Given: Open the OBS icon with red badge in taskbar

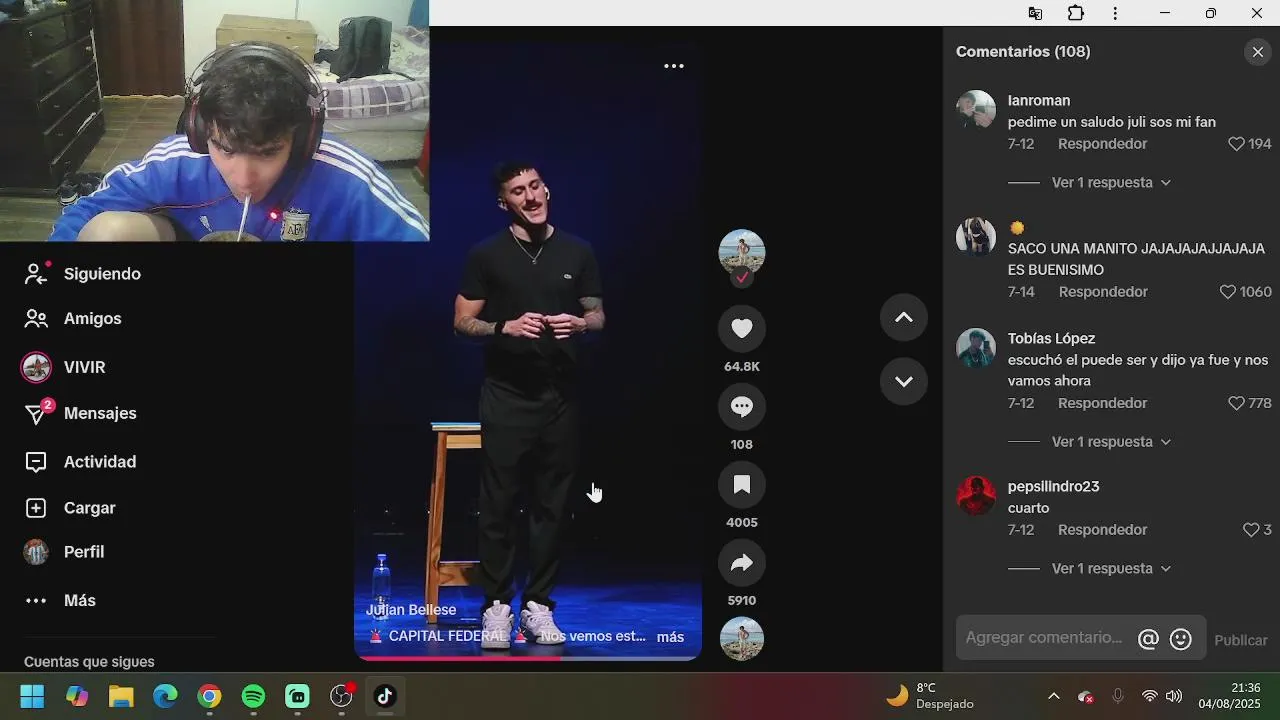Looking at the screenshot, I should [x=342, y=696].
